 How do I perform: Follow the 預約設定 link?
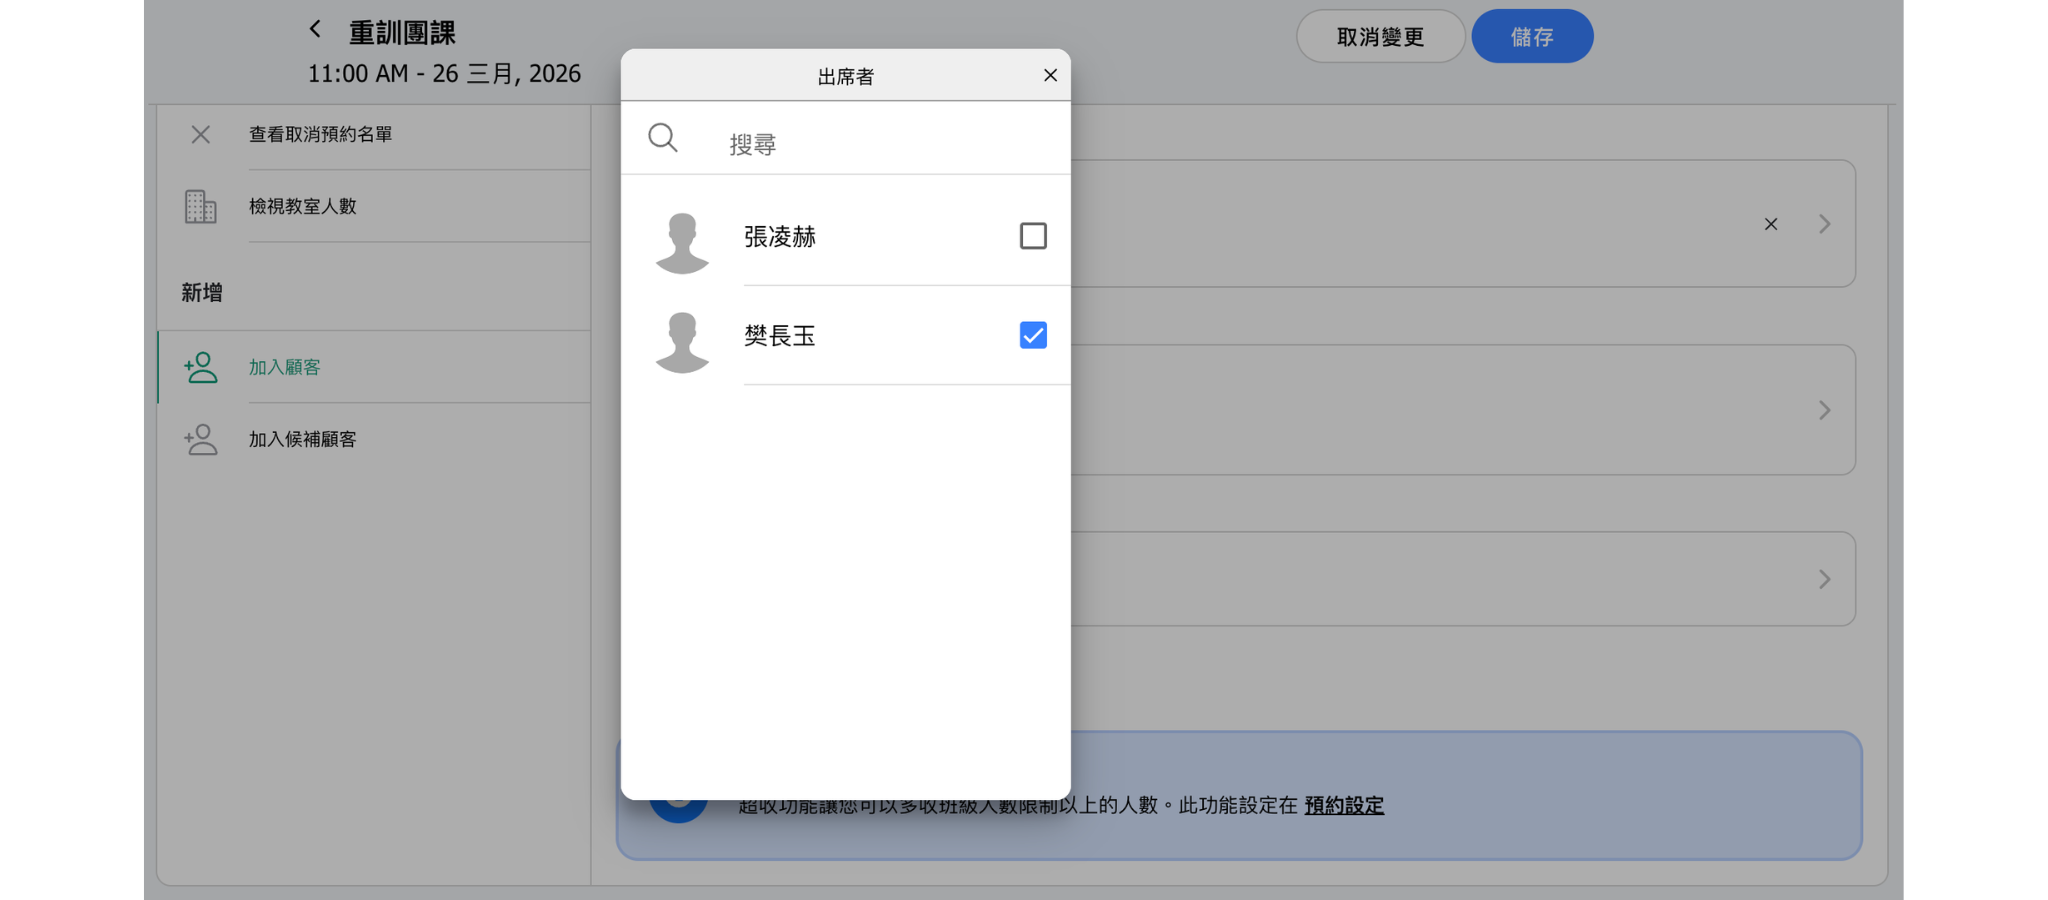coord(1343,805)
